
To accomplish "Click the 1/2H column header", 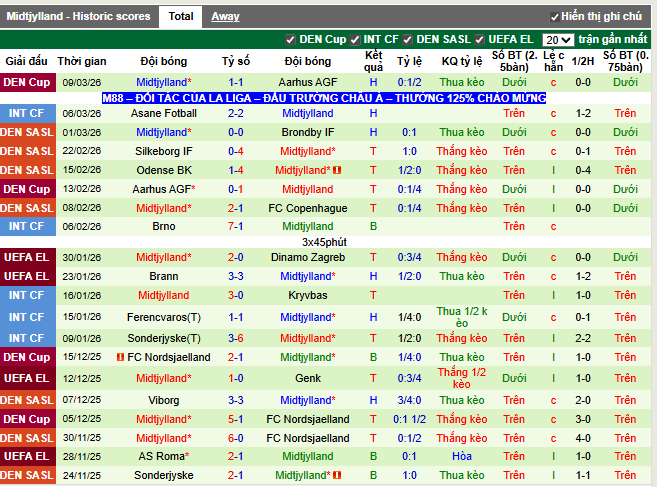I will click(583, 61).
